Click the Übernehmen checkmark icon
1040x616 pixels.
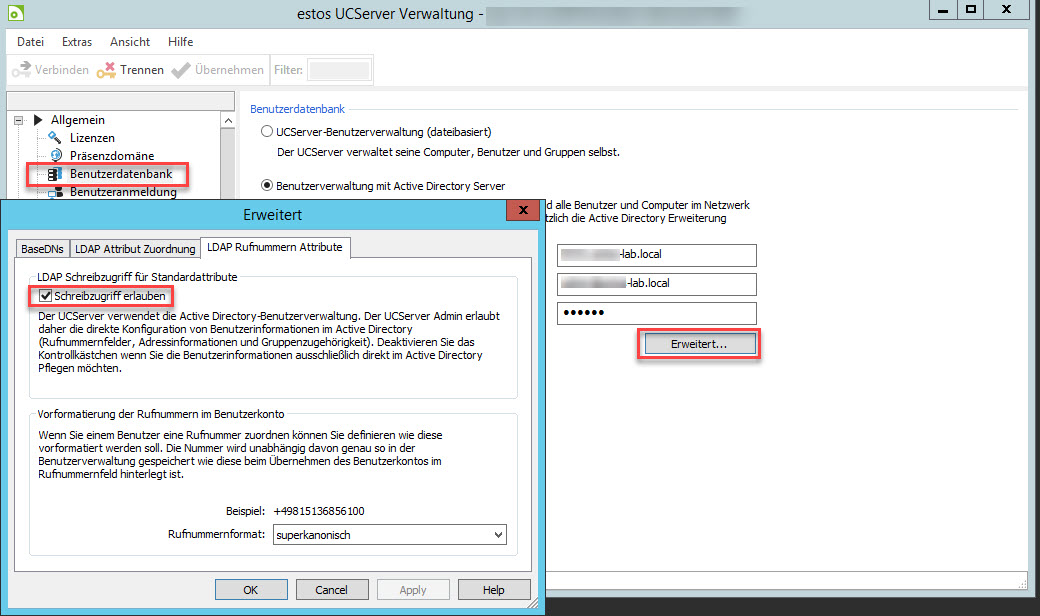181,70
